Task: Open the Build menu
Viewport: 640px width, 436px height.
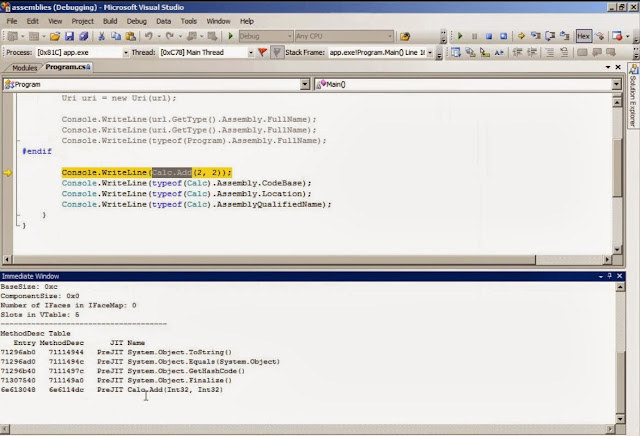Action: (110, 21)
